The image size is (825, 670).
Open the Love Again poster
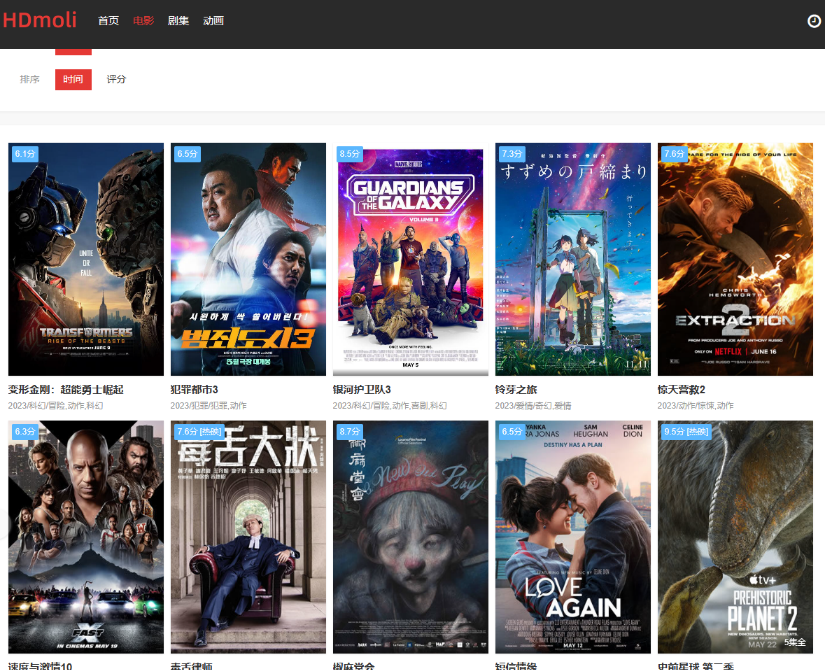pyautogui.click(x=573, y=537)
